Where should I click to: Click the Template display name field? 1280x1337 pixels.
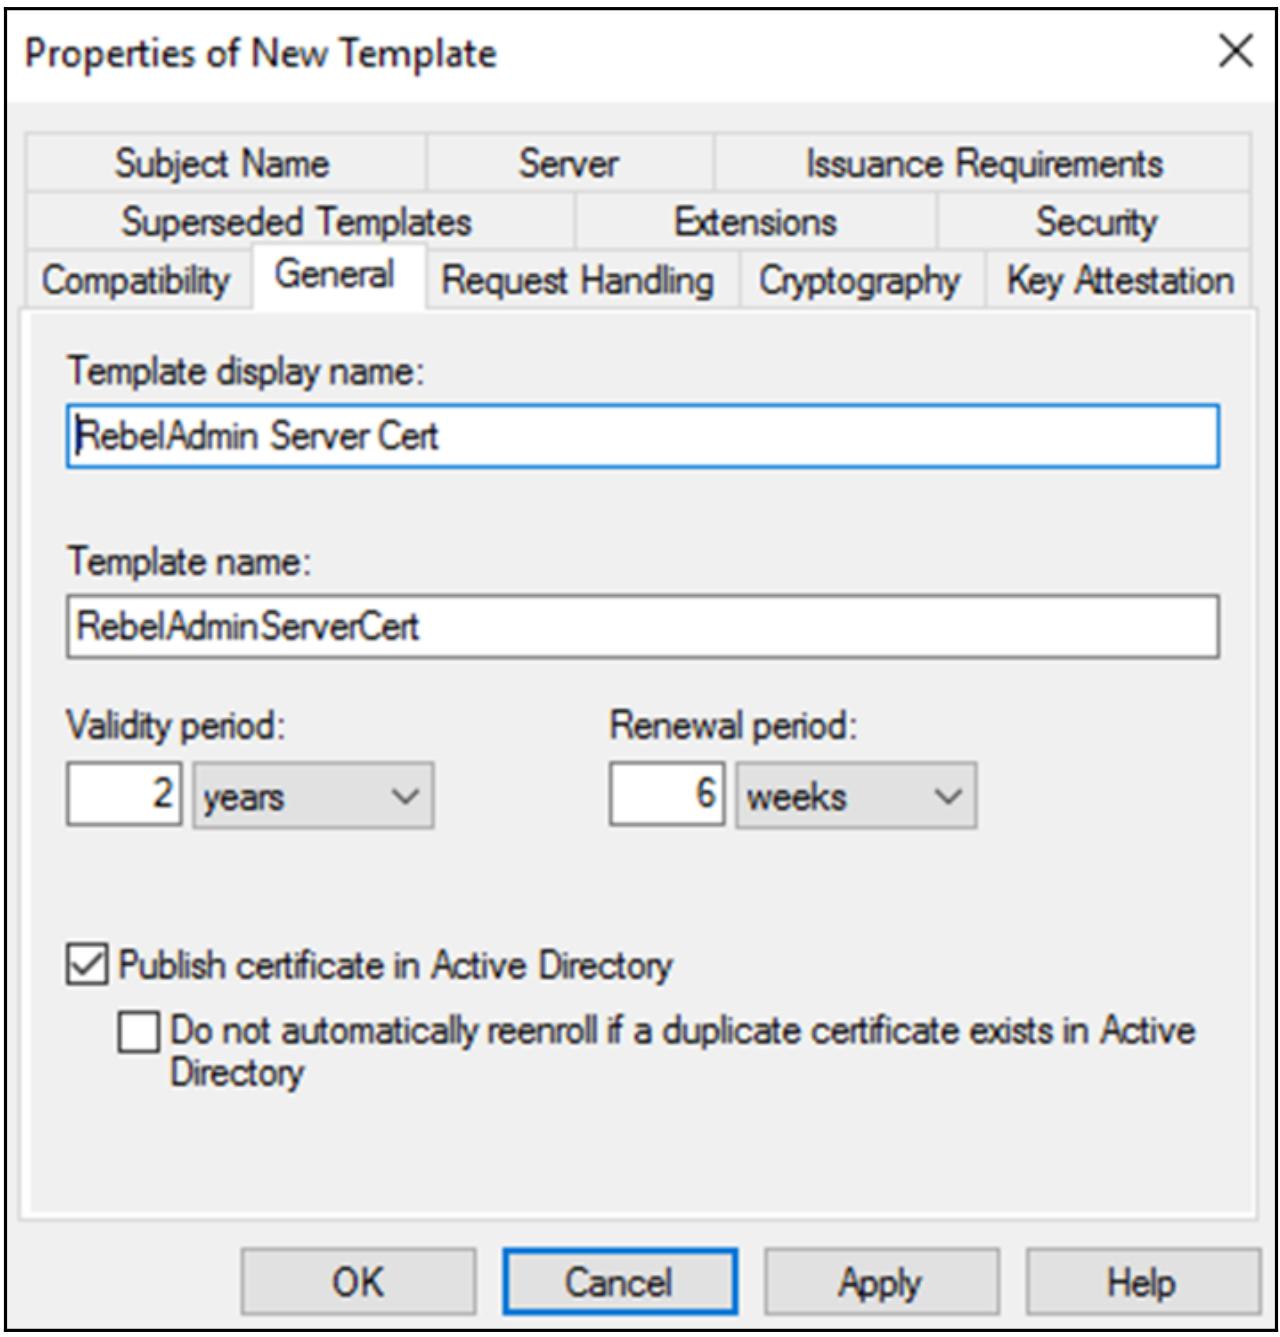coord(642,436)
